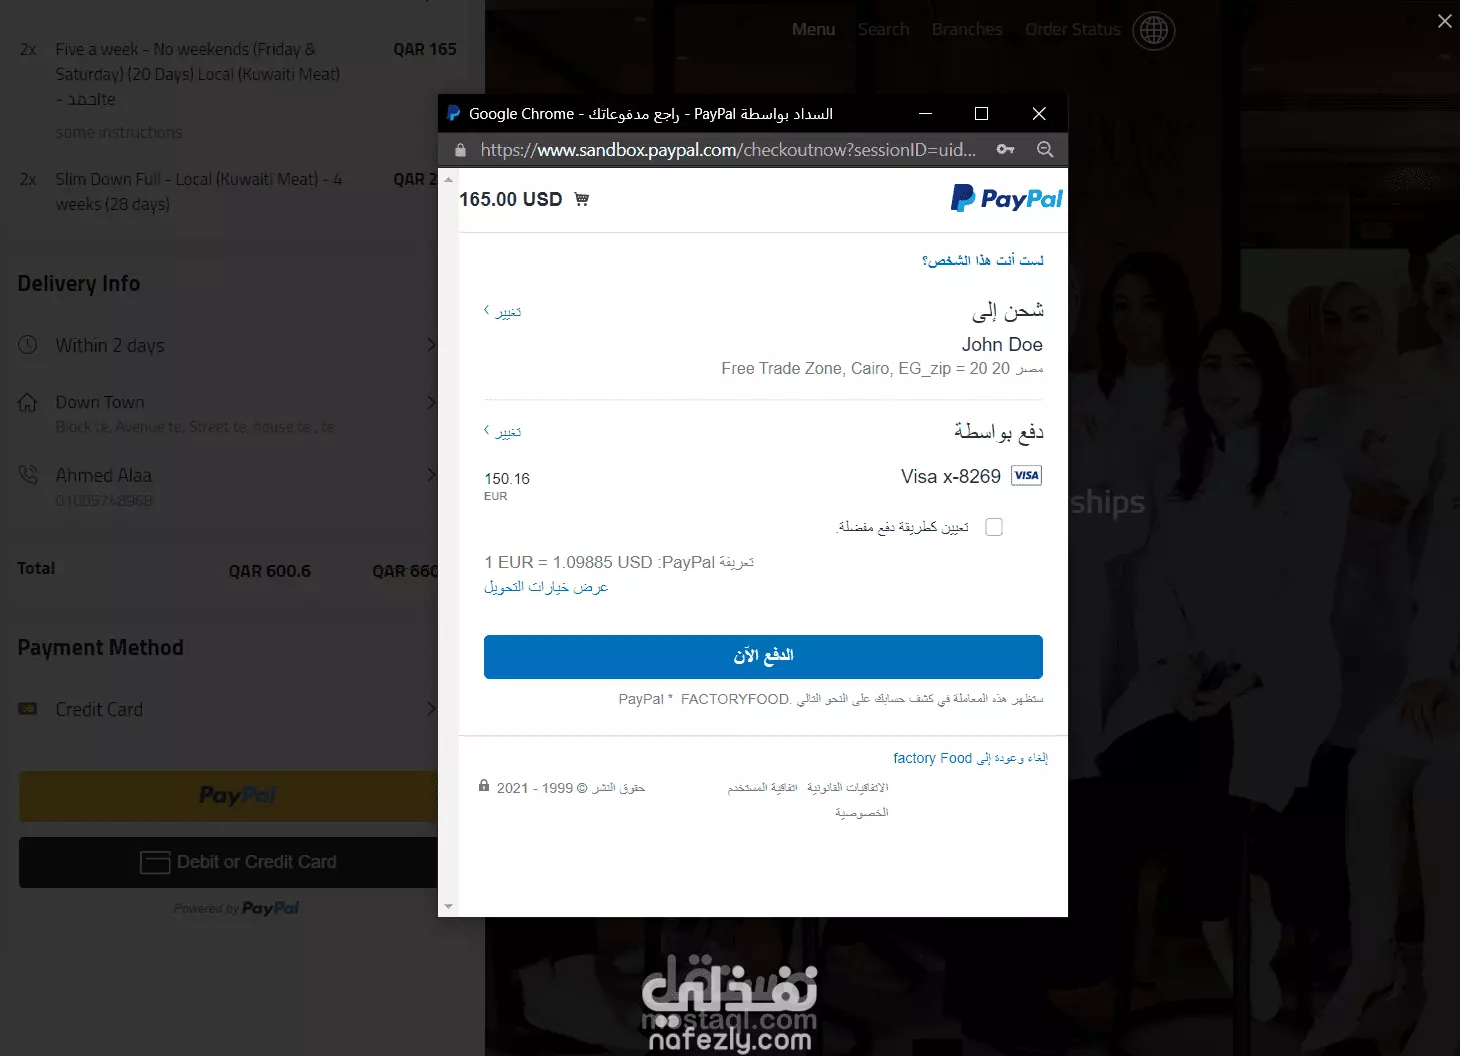Click the shopping cart icon beside 165.00 USD
This screenshot has width=1460, height=1056.
point(582,199)
